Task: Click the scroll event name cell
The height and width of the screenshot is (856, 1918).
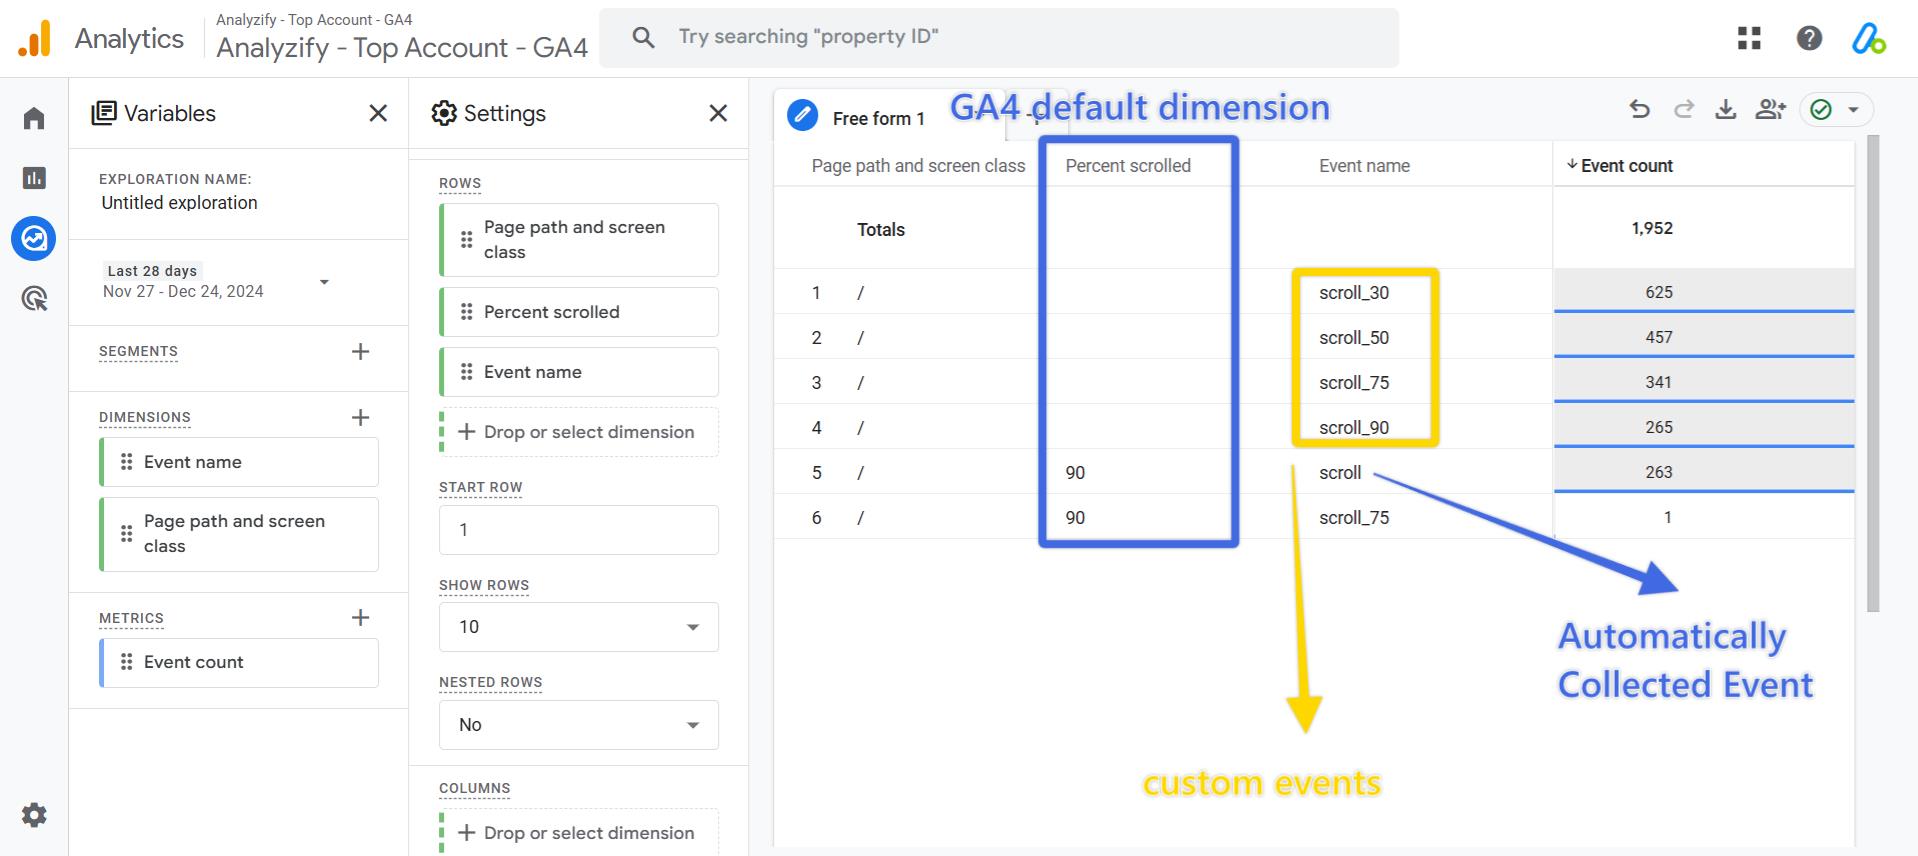Action: point(1340,473)
